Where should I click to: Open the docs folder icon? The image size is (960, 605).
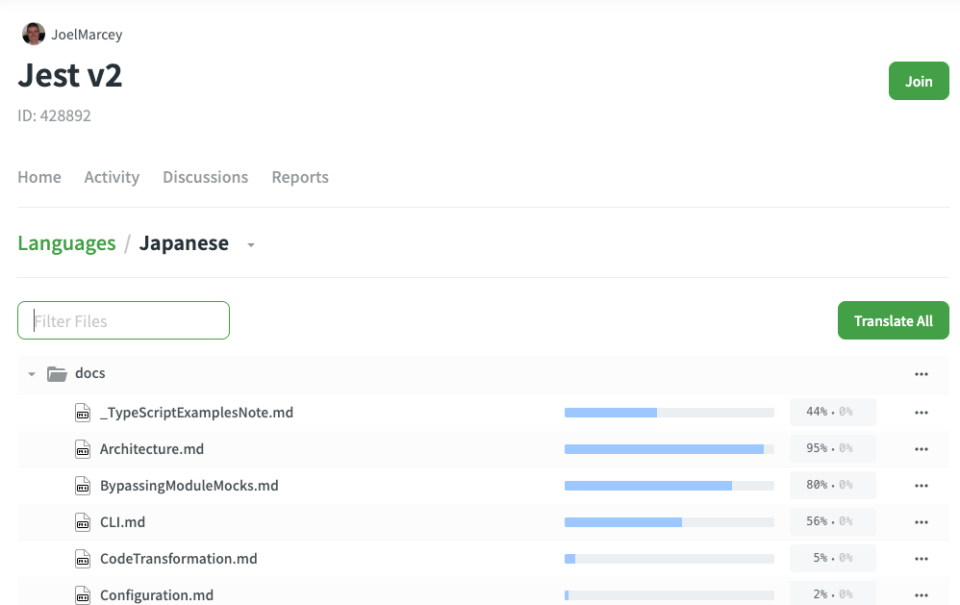(x=57, y=374)
